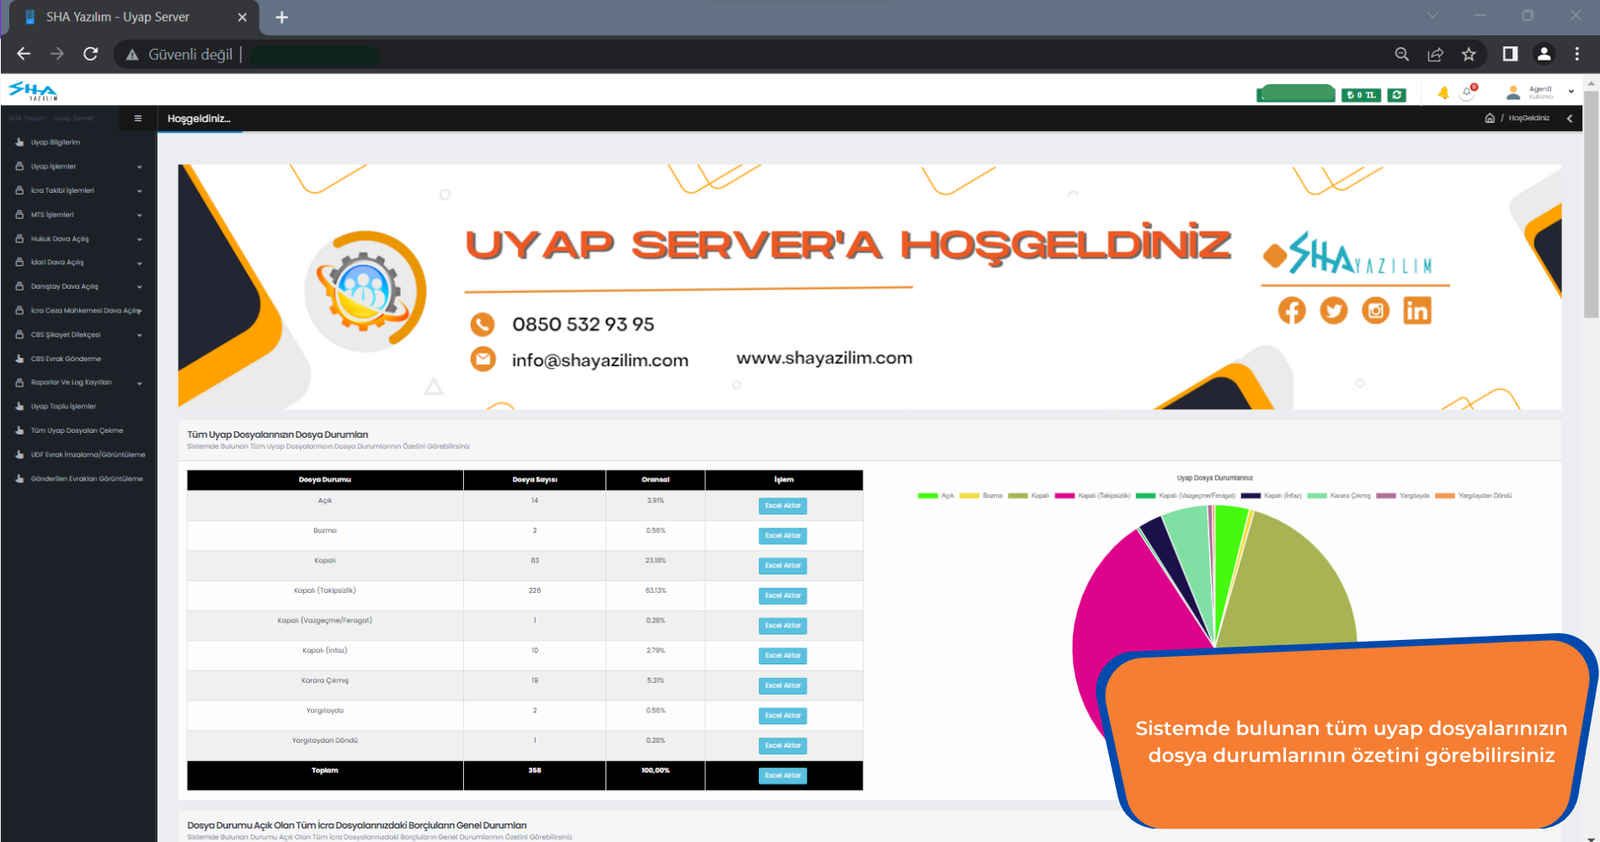
Task: Click the green refresh balance icon
Action: (1397, 95)
